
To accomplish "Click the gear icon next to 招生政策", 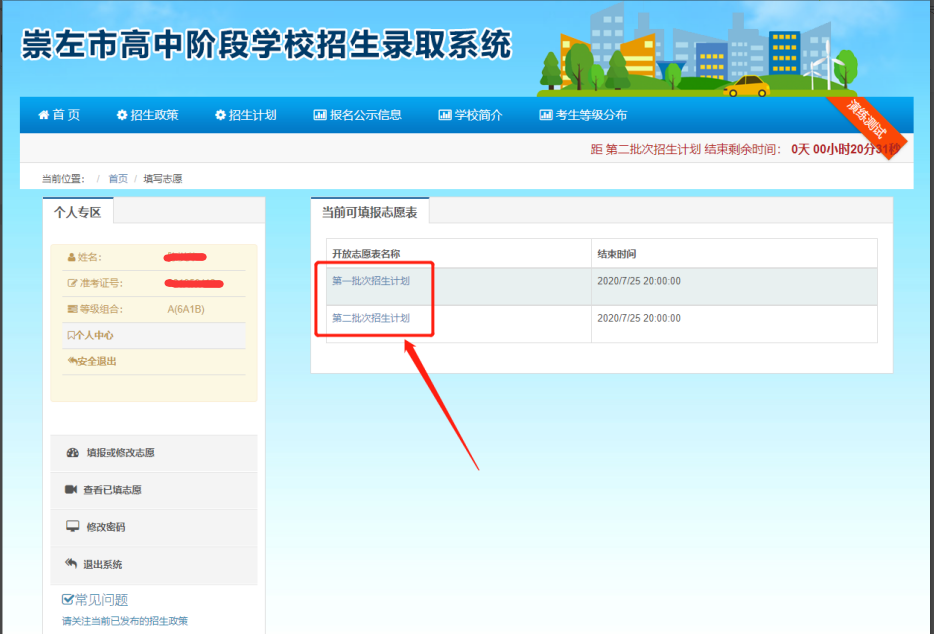I will (122, 115).
